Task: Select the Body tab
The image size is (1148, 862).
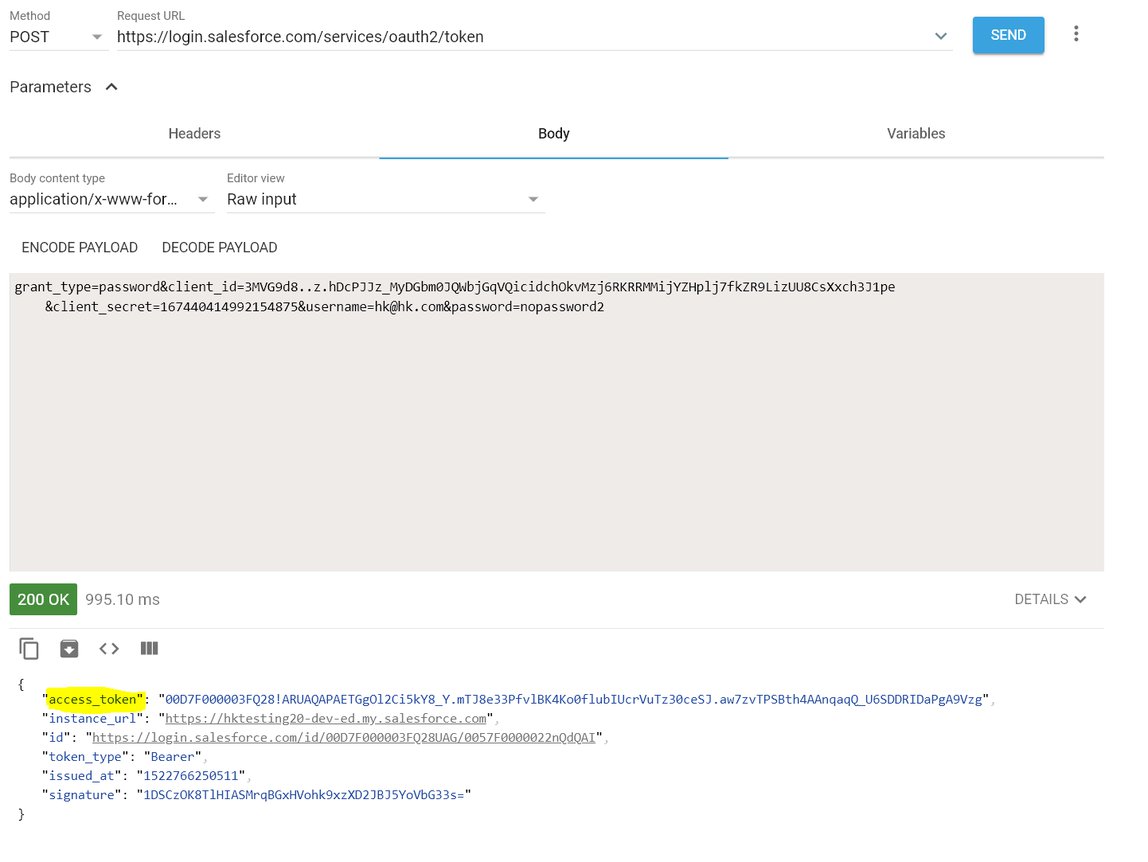Action: (x=554, y=133)
